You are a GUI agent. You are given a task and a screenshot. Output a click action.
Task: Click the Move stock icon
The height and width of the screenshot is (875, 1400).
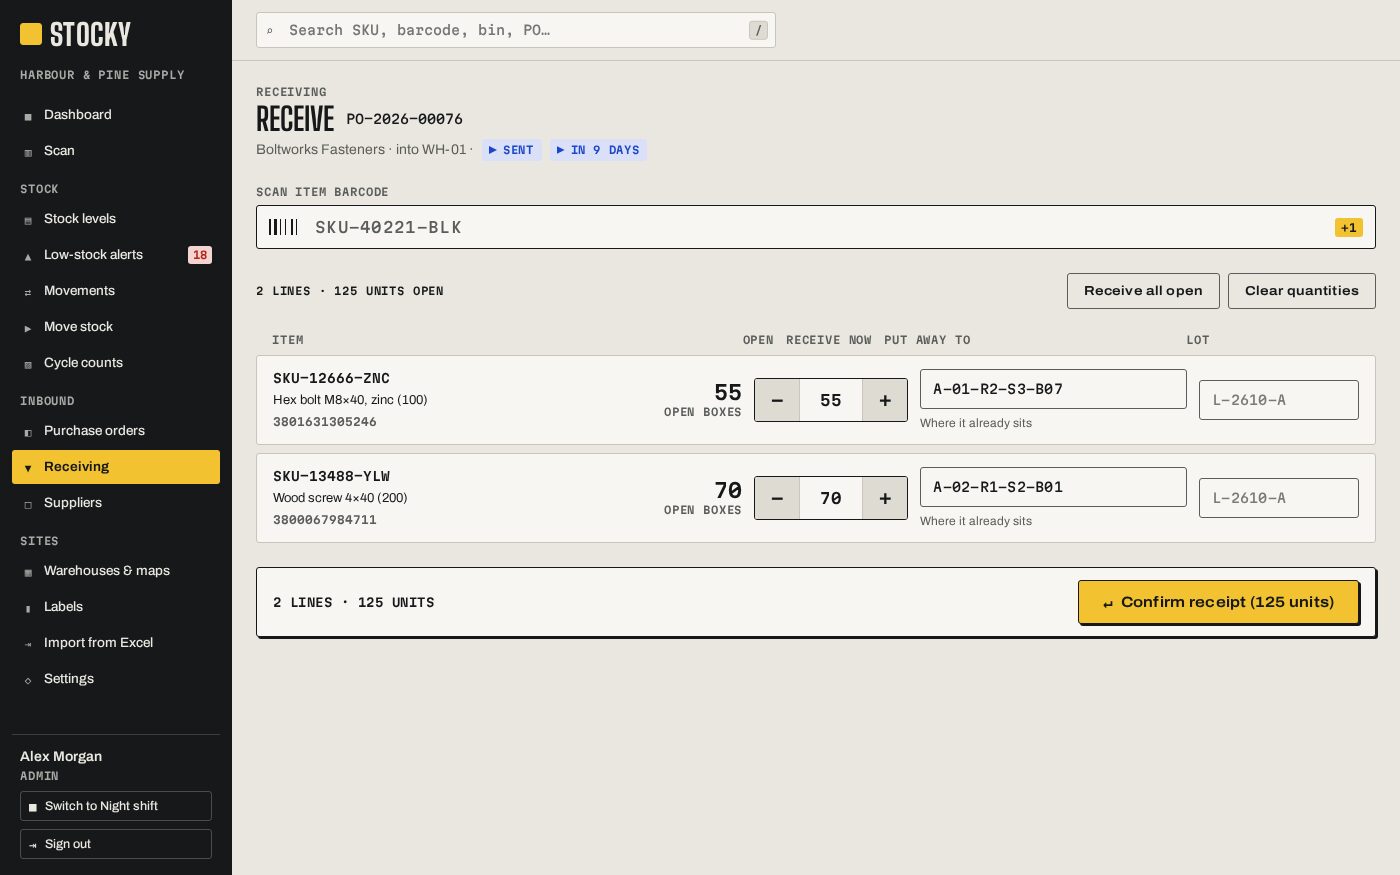[x=28, y=328]
